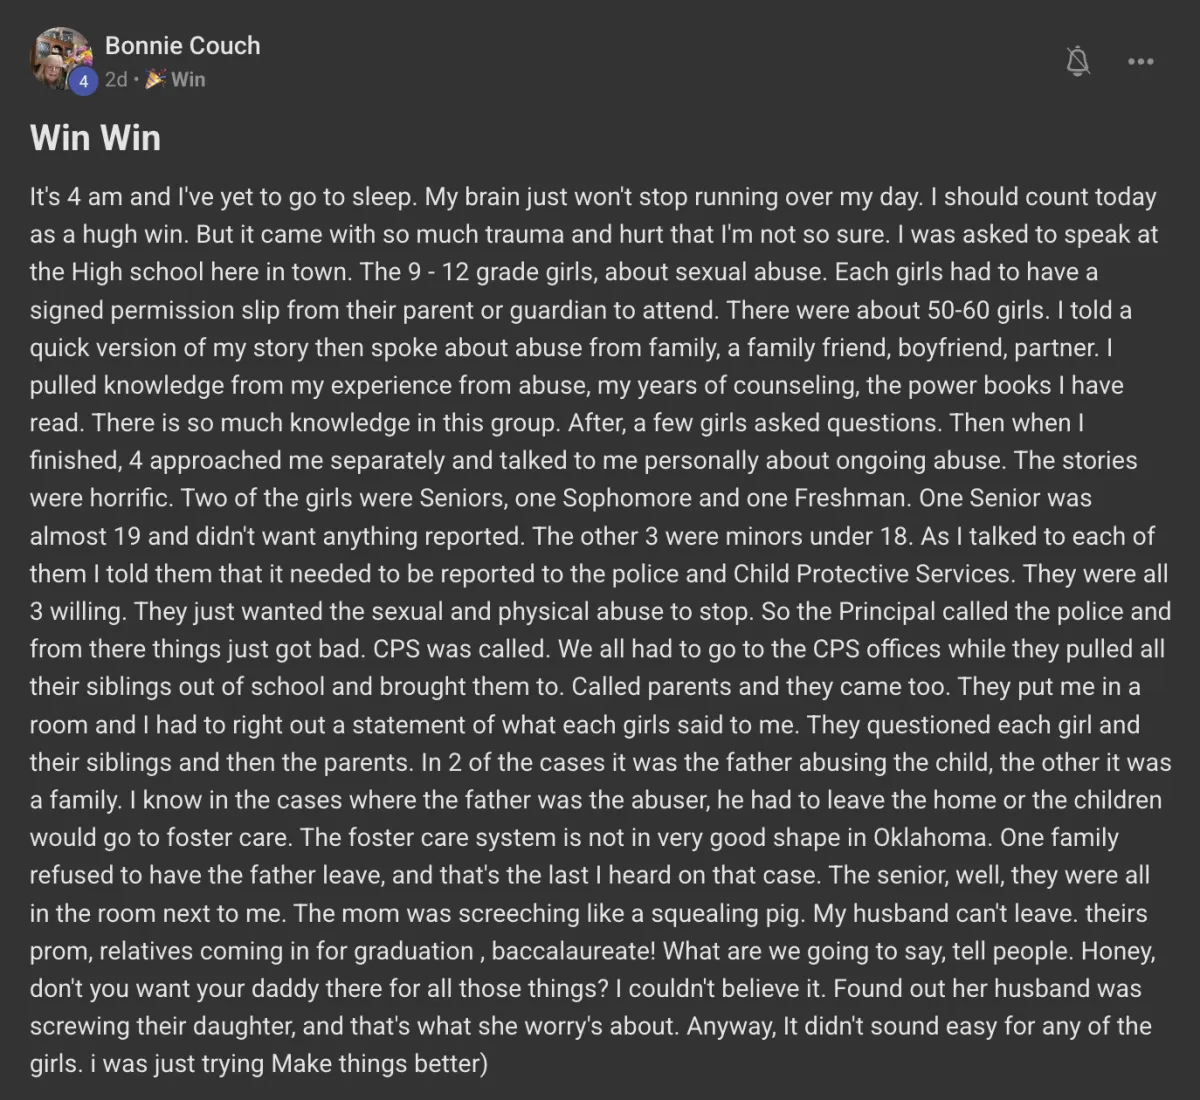Toggle the post notification bell icon
This screenshot has height=1100, width=1200.
click(1078, 62)
